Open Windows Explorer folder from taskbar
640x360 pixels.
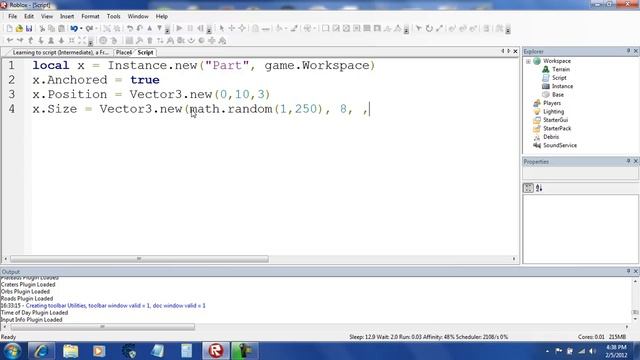(x=70, y=351)
